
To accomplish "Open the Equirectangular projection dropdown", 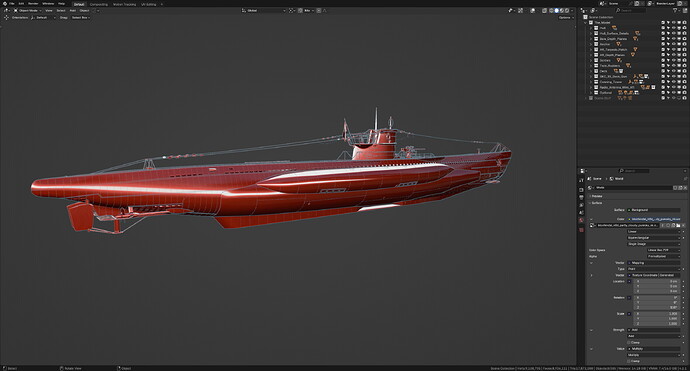I will point(653,238).
